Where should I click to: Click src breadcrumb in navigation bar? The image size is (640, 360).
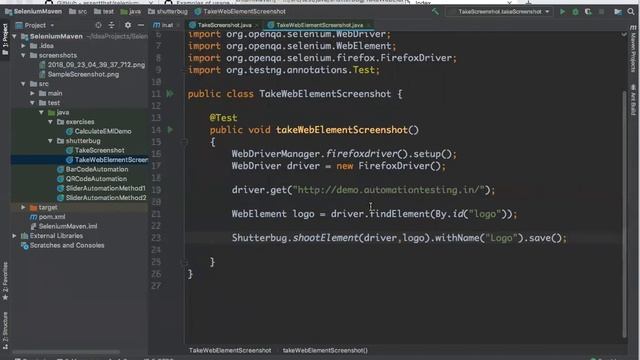tap(78, 11)
